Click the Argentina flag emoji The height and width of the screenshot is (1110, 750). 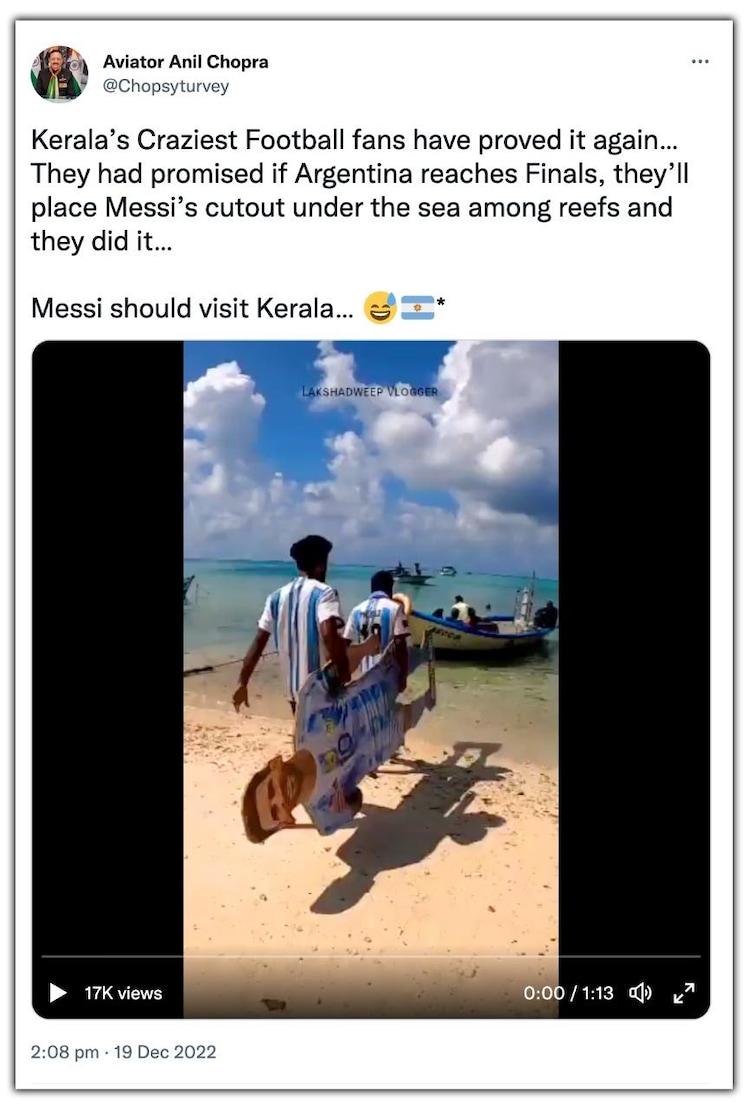tap(417, 308)
